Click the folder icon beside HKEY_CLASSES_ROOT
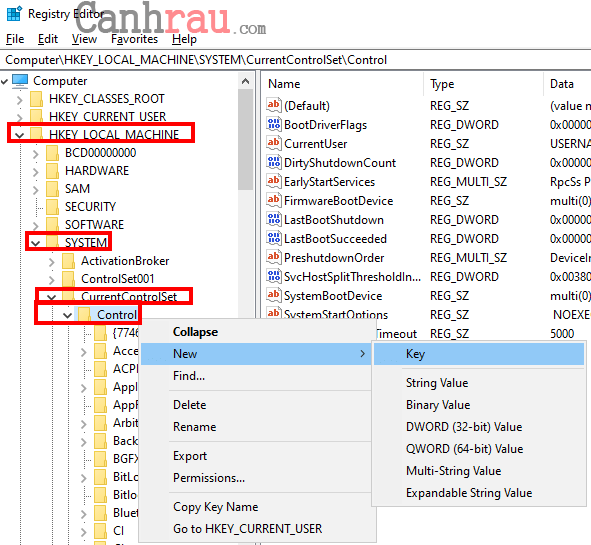 [x=37, y=99]
